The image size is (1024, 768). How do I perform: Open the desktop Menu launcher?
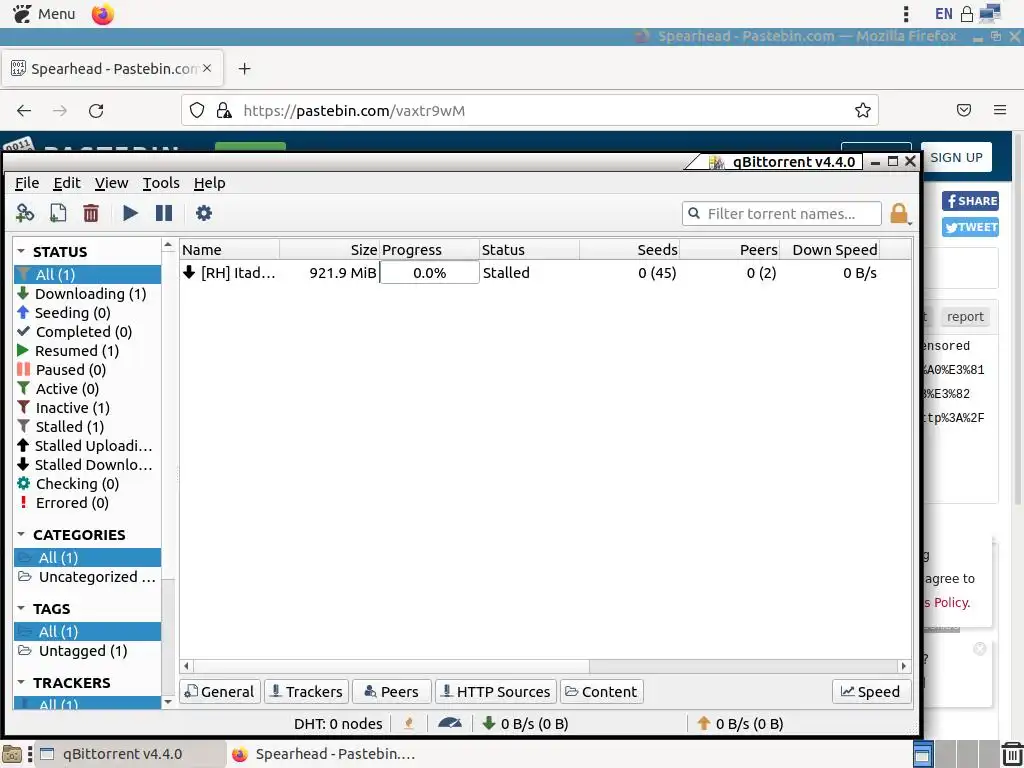tap(44, 14)
